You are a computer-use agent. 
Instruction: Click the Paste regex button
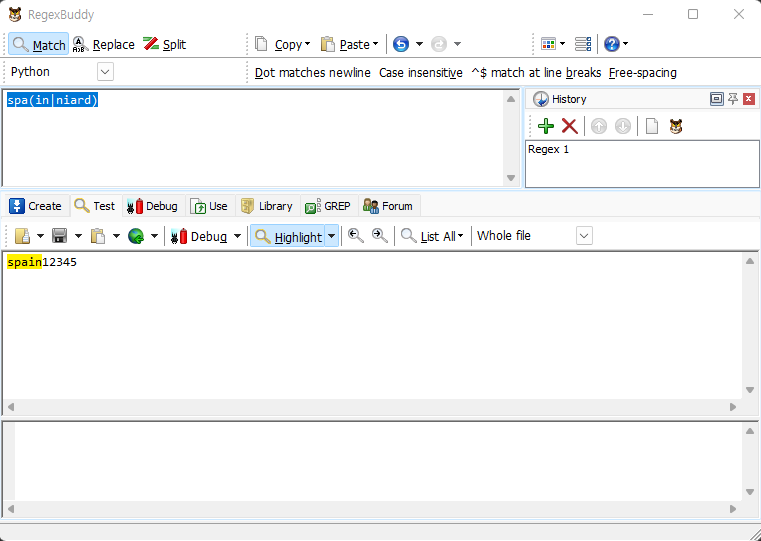(345, 45)
